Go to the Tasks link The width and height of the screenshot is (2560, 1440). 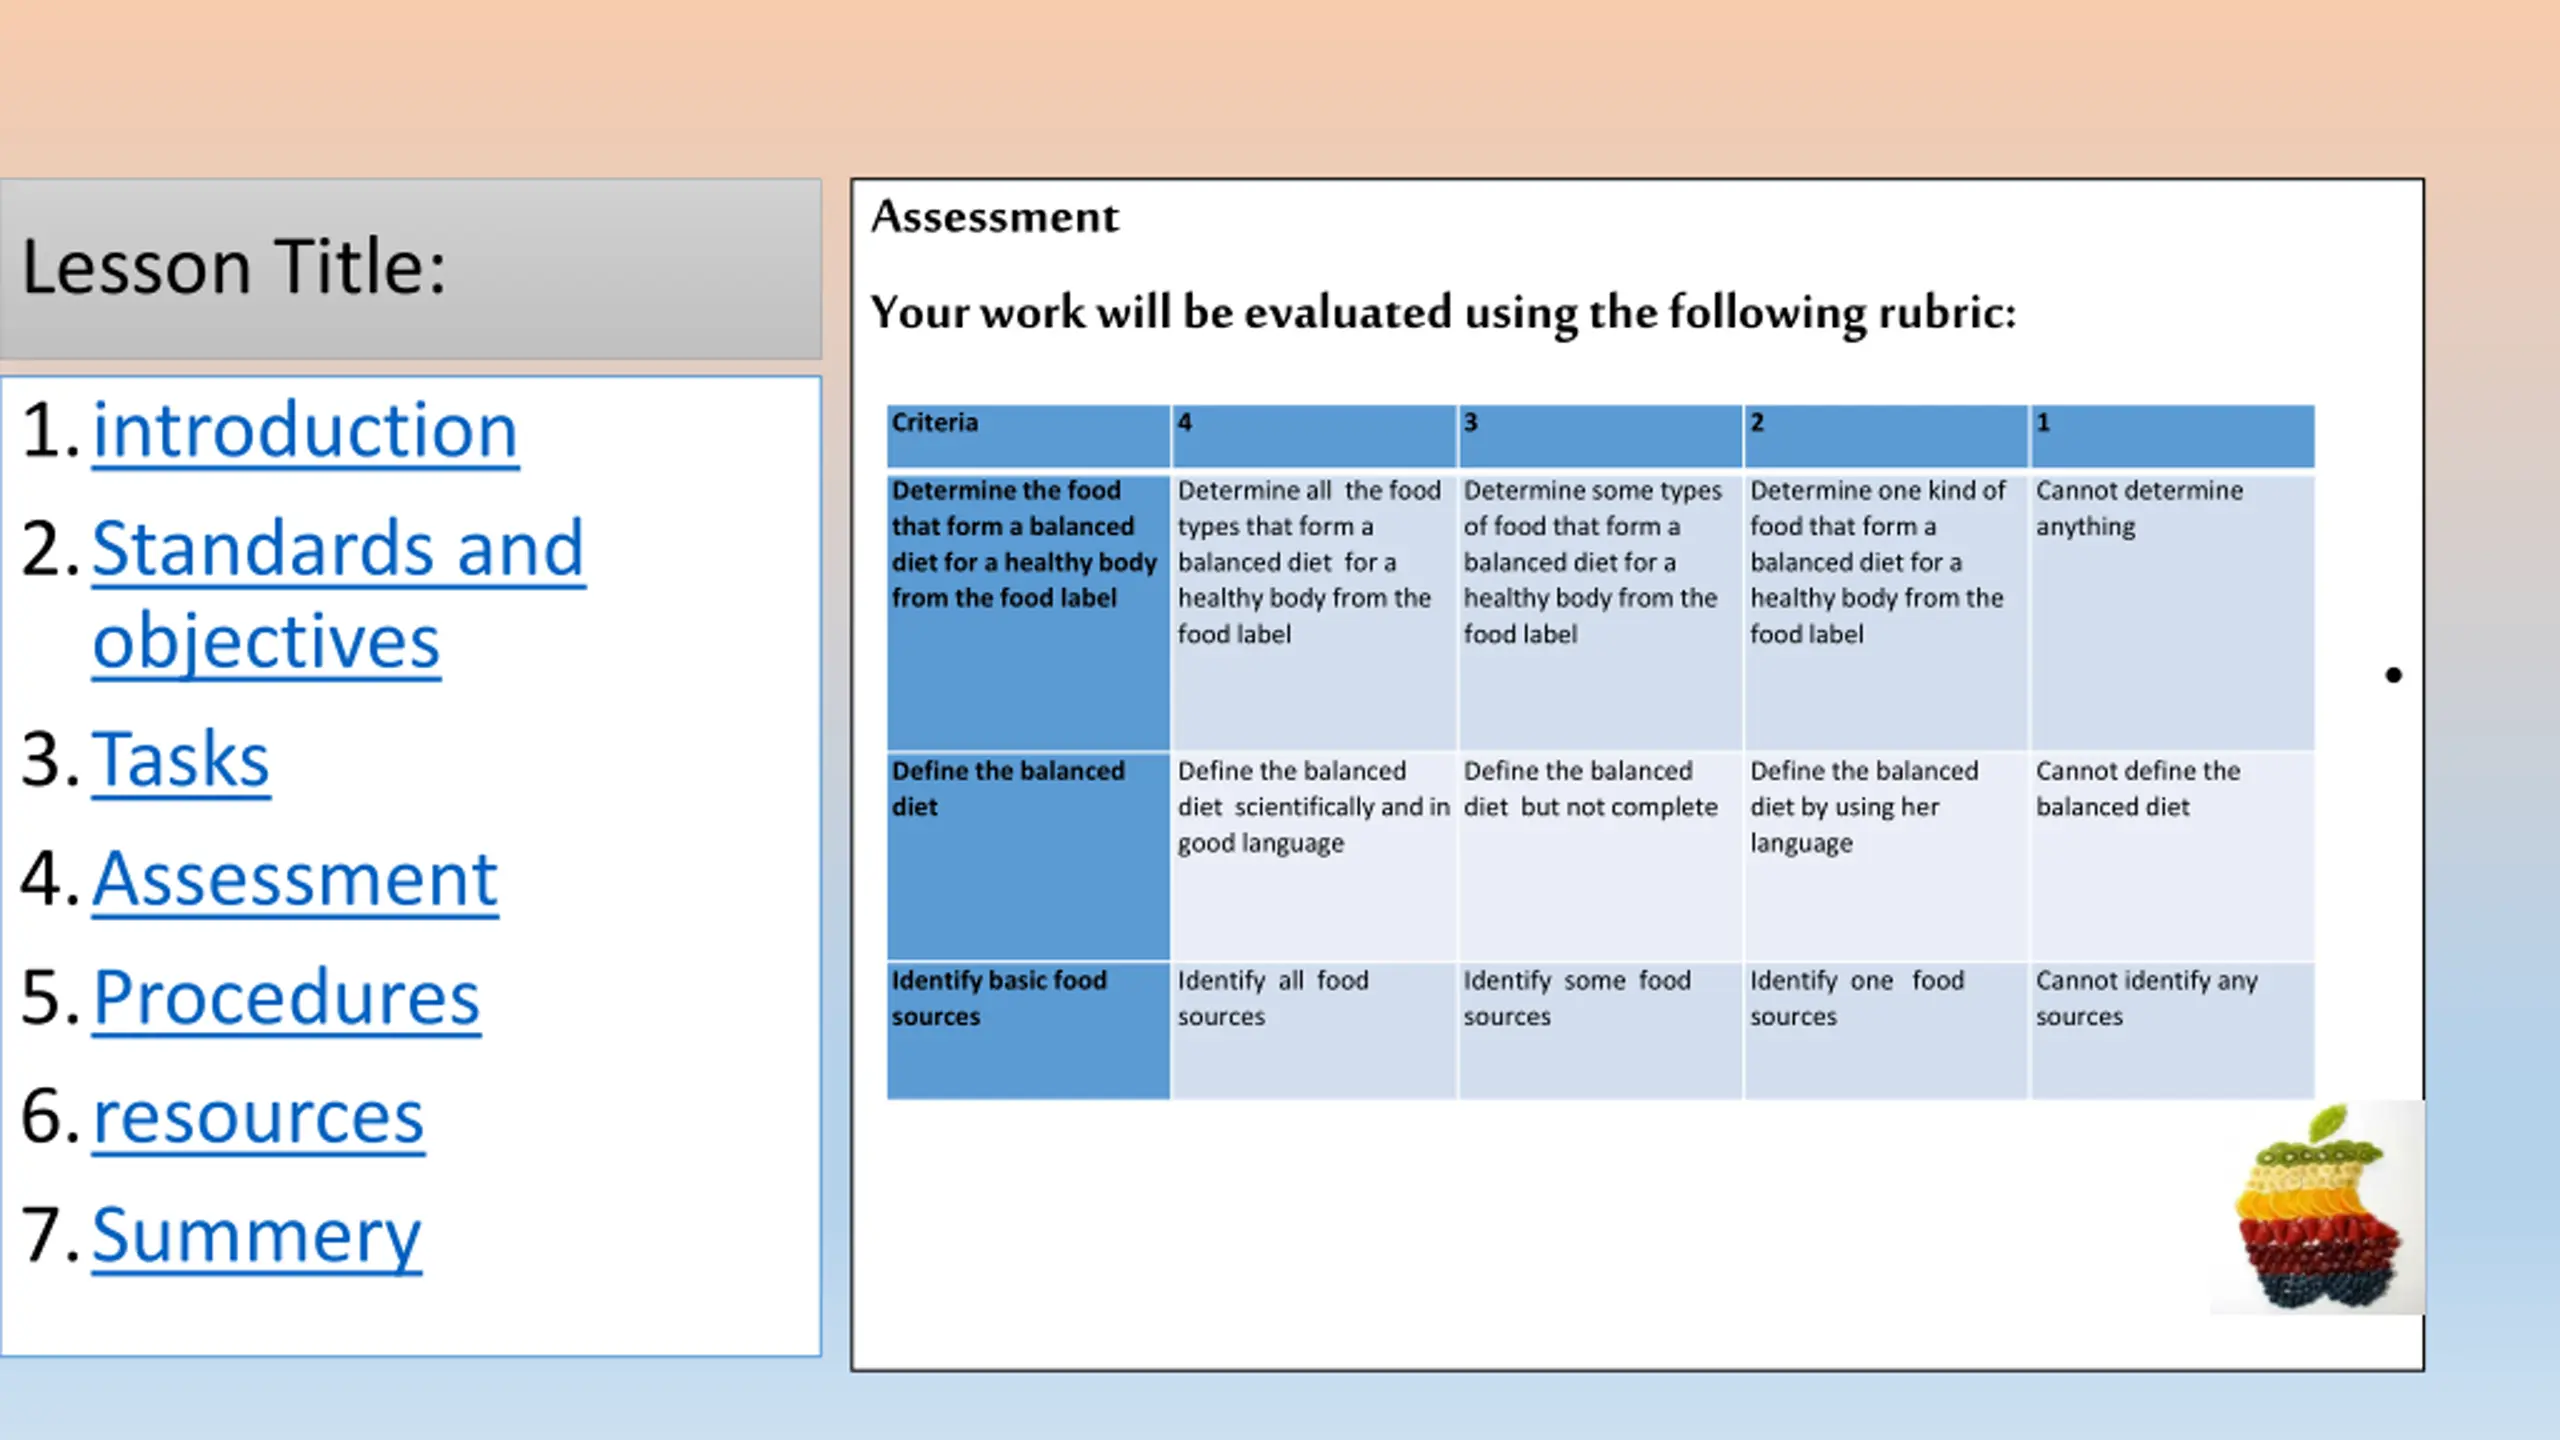(181, 760)
